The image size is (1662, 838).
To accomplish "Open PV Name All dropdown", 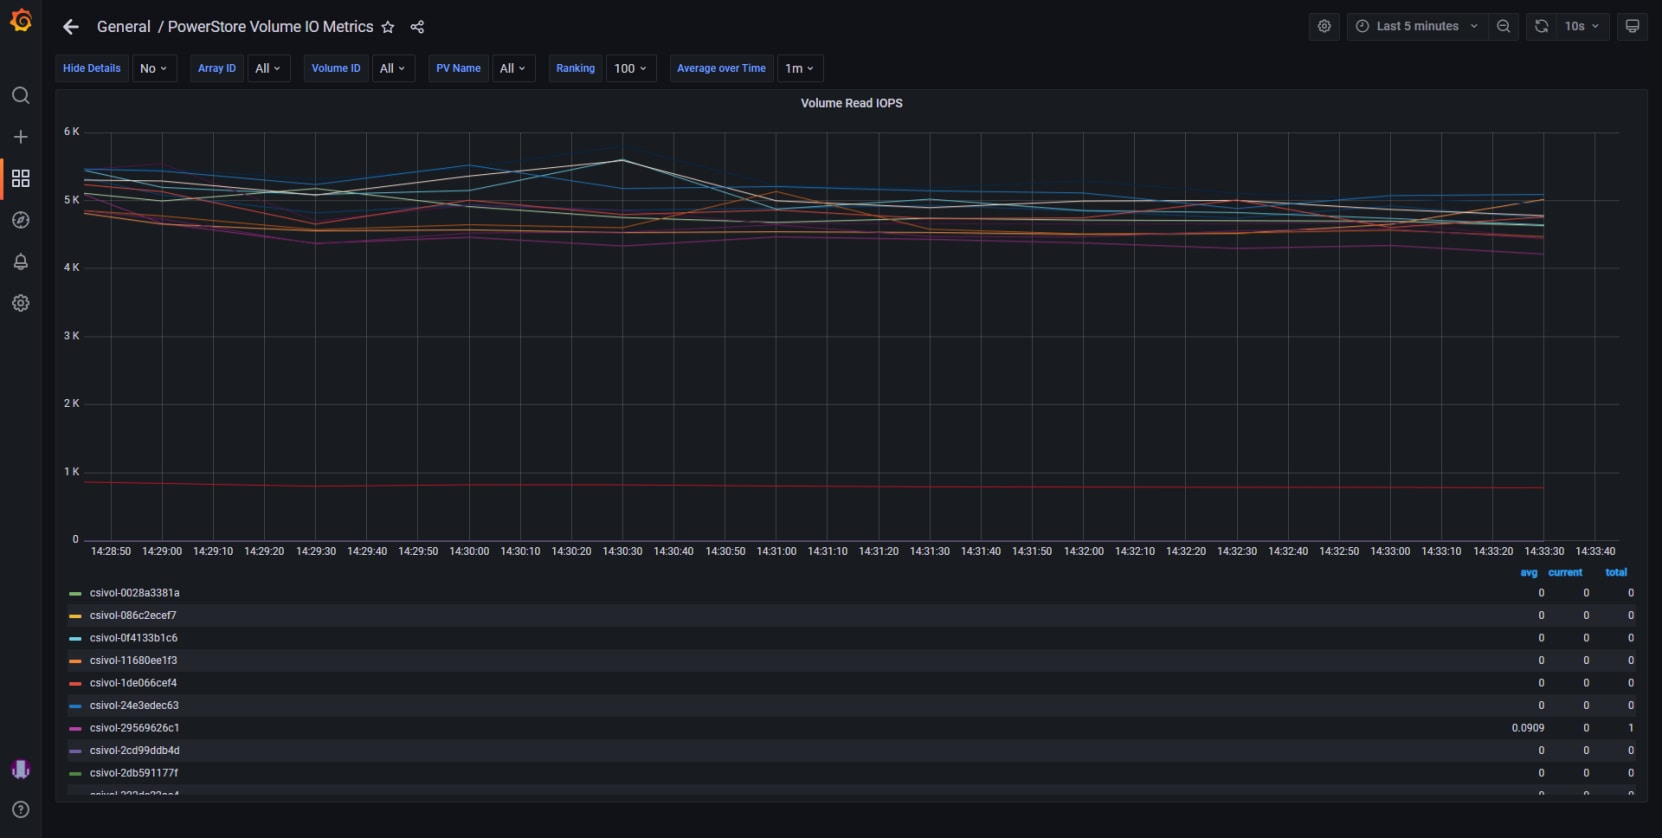I will pyautogui.click(x=513, y=68).
